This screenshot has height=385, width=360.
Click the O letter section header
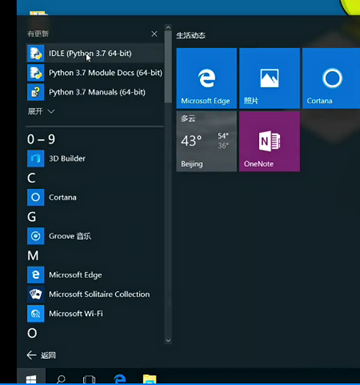[32, 333]
